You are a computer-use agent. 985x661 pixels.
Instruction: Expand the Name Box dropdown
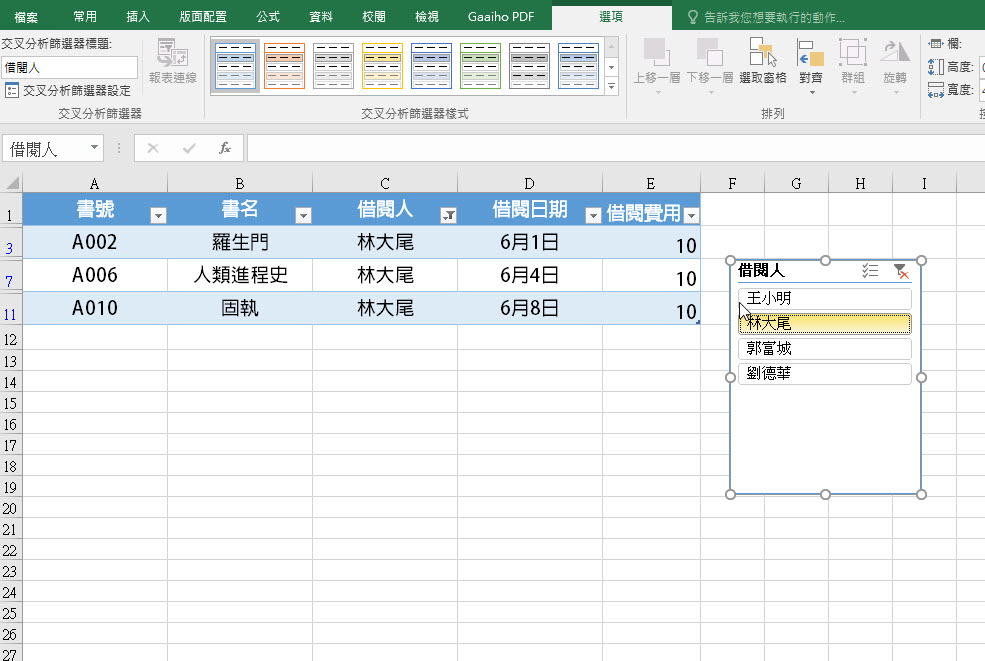[95, 148]
